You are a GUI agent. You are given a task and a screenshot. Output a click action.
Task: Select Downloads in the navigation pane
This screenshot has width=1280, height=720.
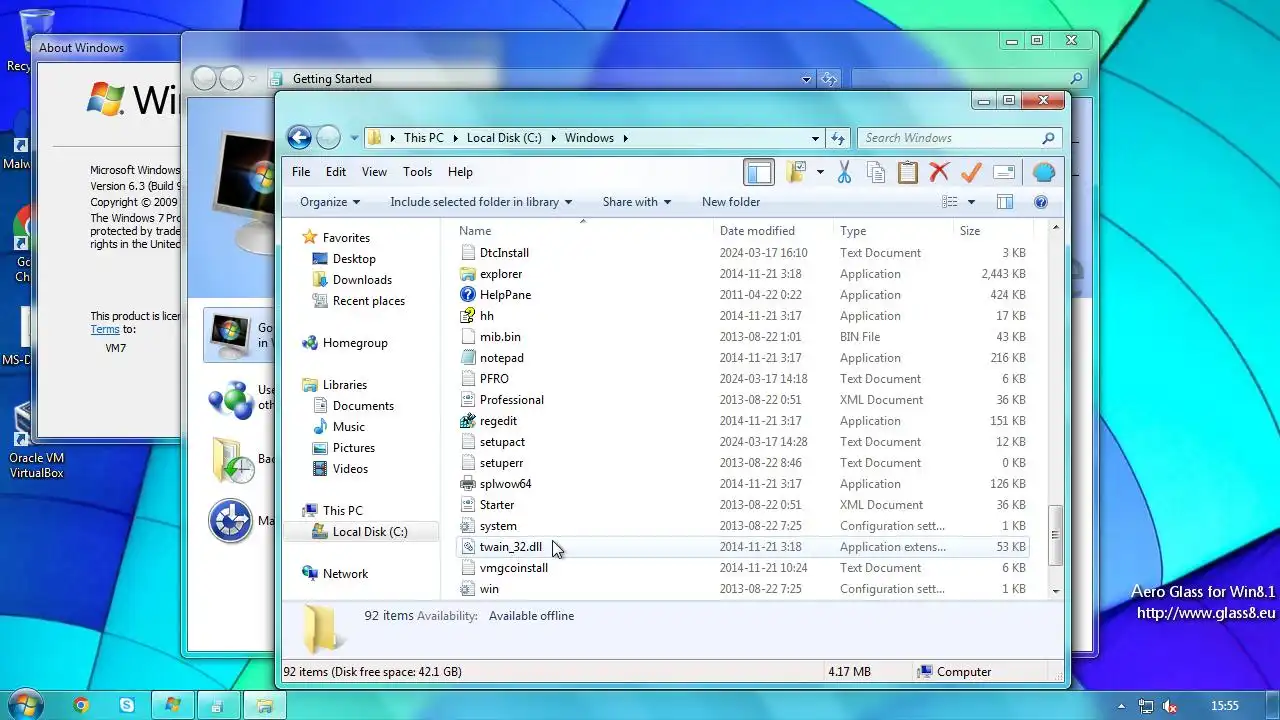pos(362,280)
